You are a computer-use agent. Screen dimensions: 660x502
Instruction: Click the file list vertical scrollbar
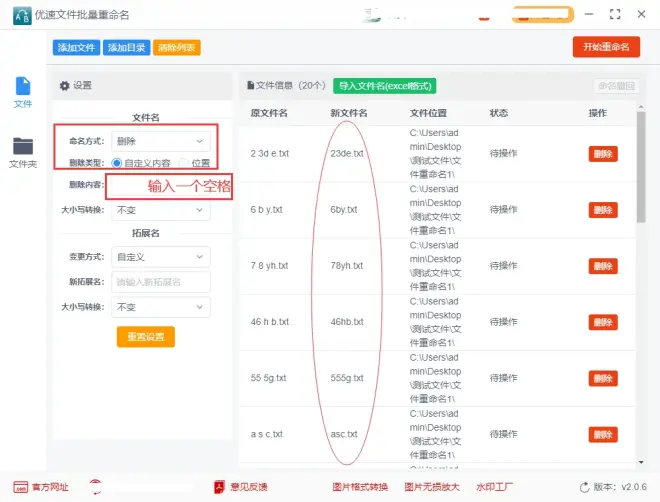tap(641, 167)
